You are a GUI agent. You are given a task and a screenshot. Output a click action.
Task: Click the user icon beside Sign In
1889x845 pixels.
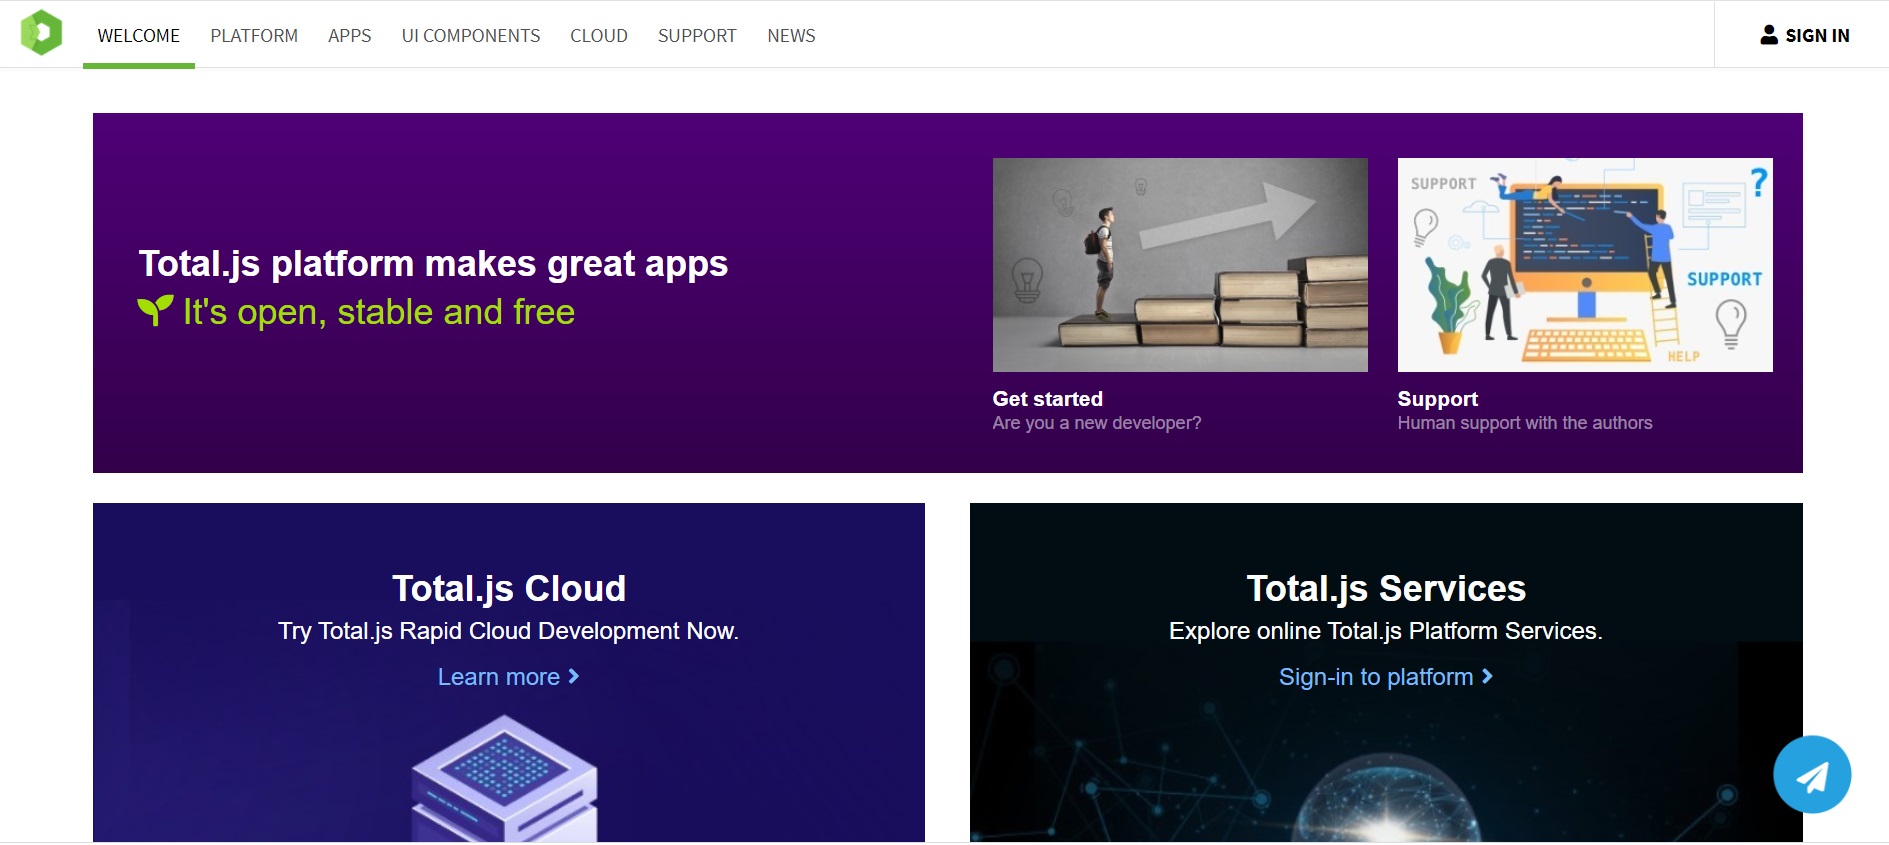pos(1768,35)
